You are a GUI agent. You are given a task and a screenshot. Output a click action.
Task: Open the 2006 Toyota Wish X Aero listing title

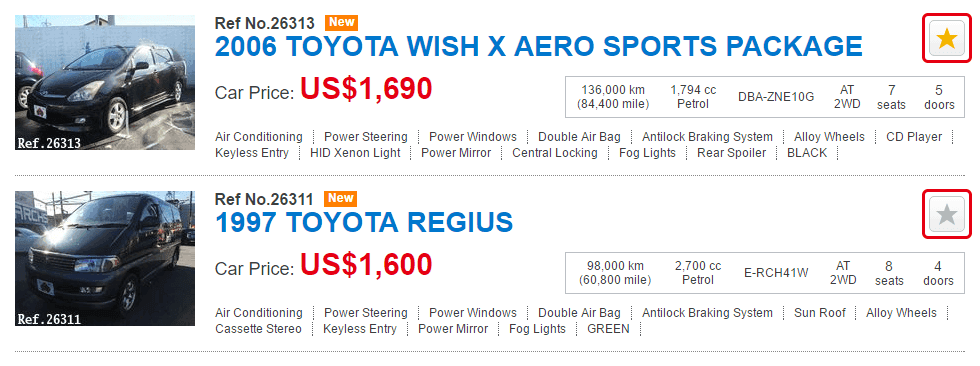tap(539, 47)
